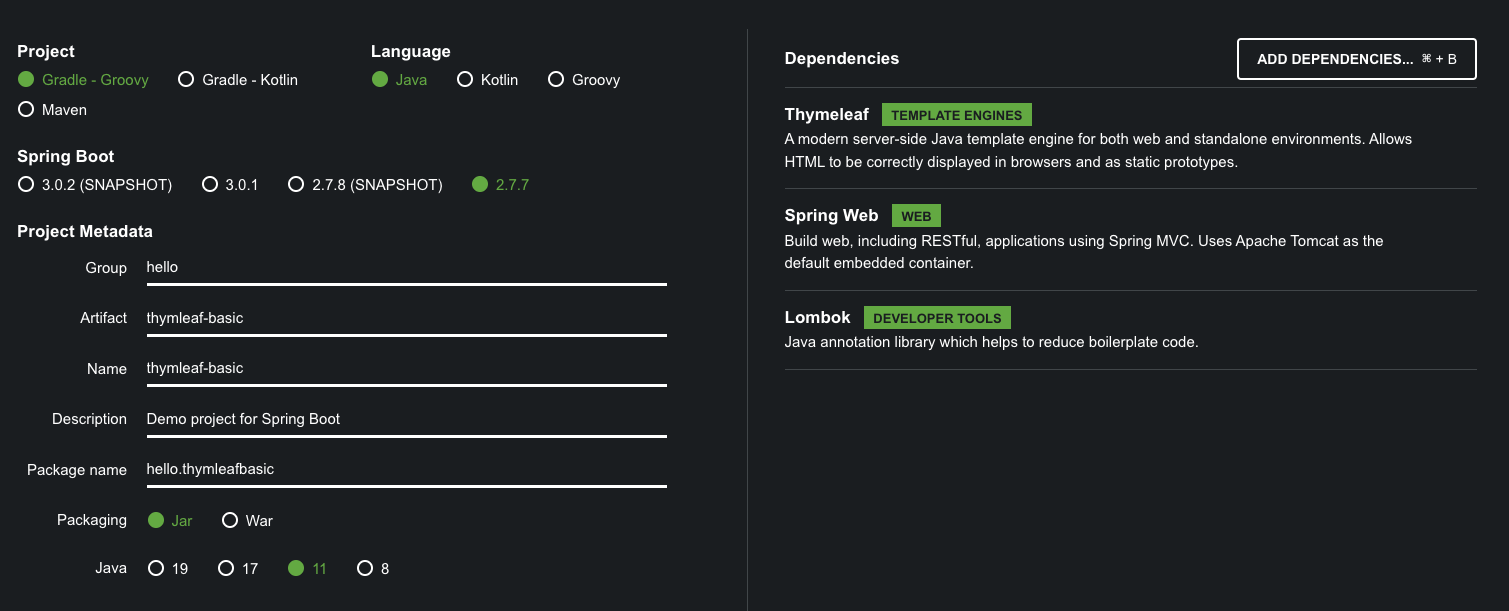Click the Spring Web dependency title

click(832, 216)
